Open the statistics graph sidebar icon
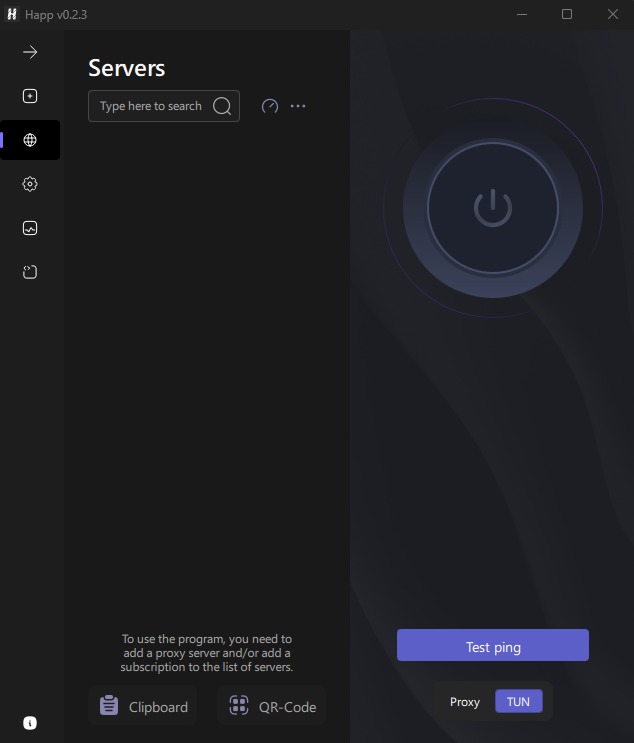 (x=30, y=228)
